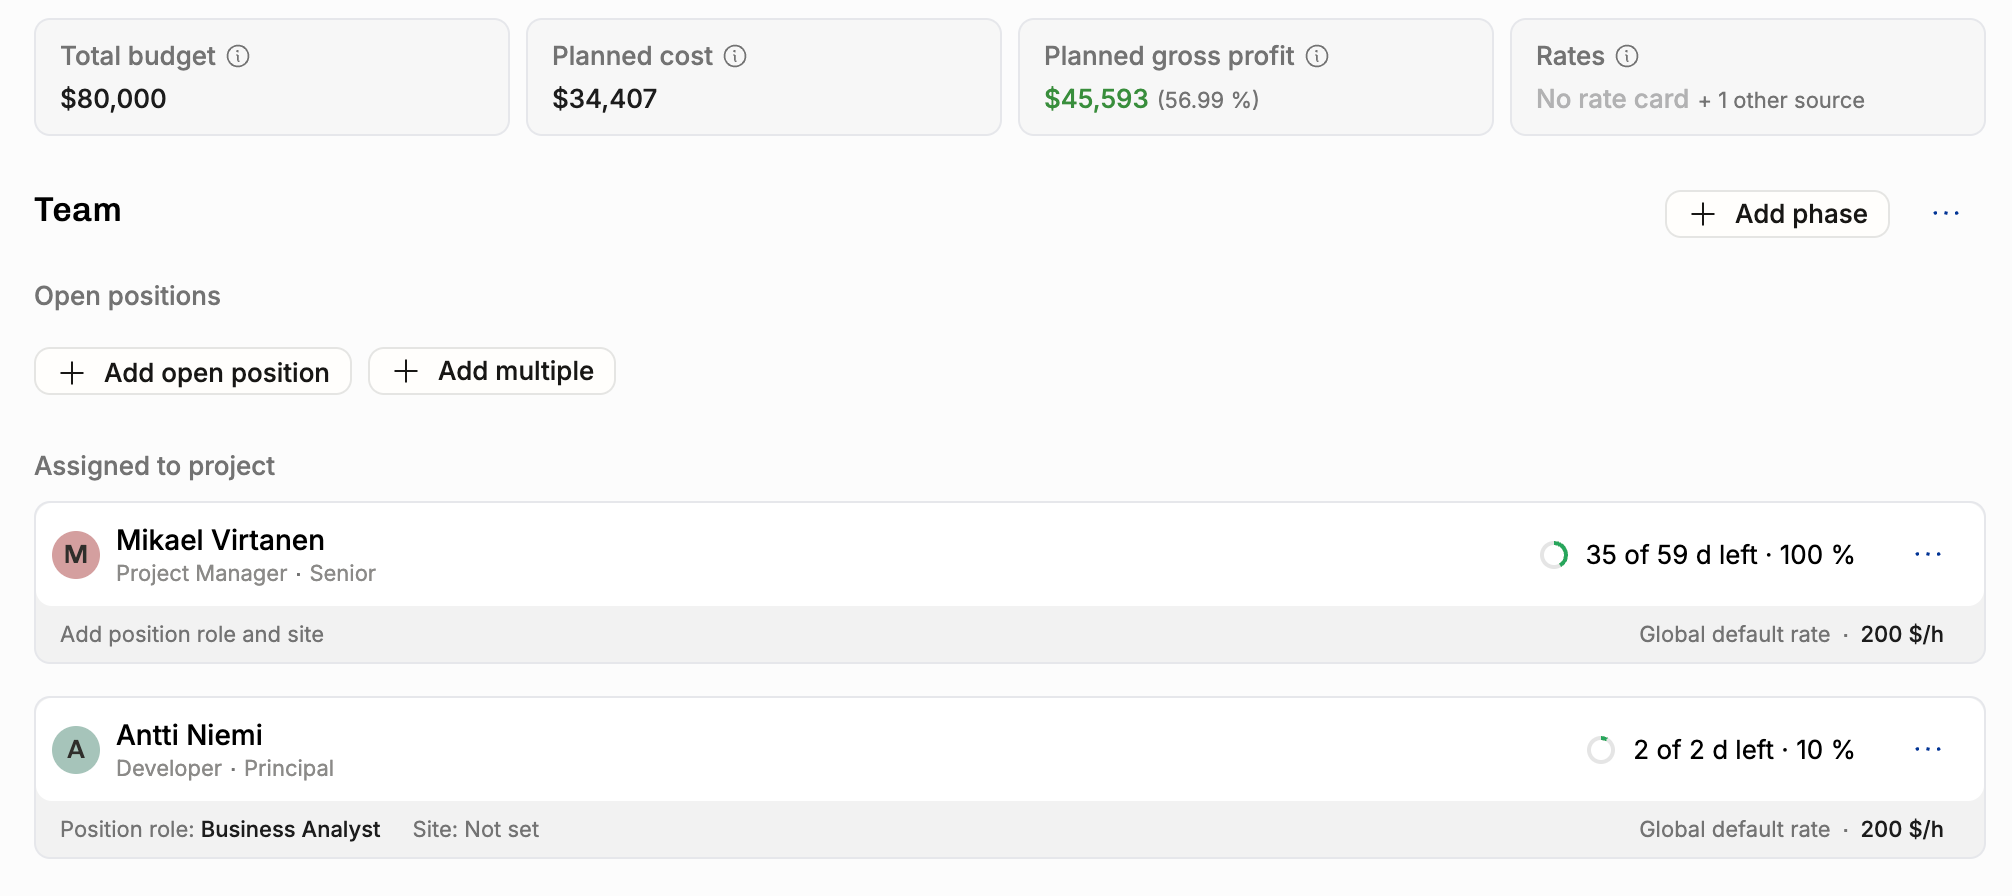This screenshot has height=896, width=2012.
Task: Click Mikael Virtanen's 200 $/h default rate
Action: (1902, 634)
